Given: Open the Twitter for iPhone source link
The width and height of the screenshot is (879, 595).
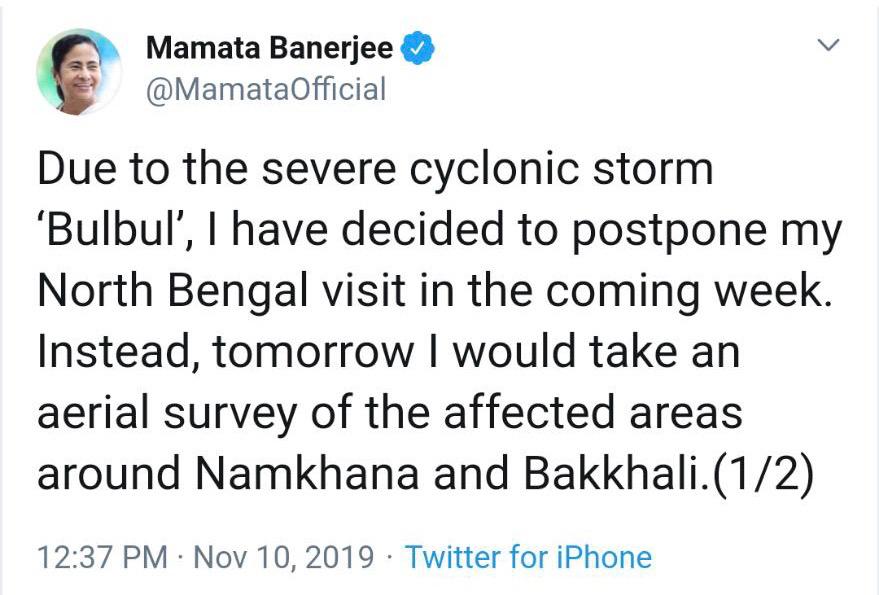Looking at the screenshot, I should click(528, 557).
